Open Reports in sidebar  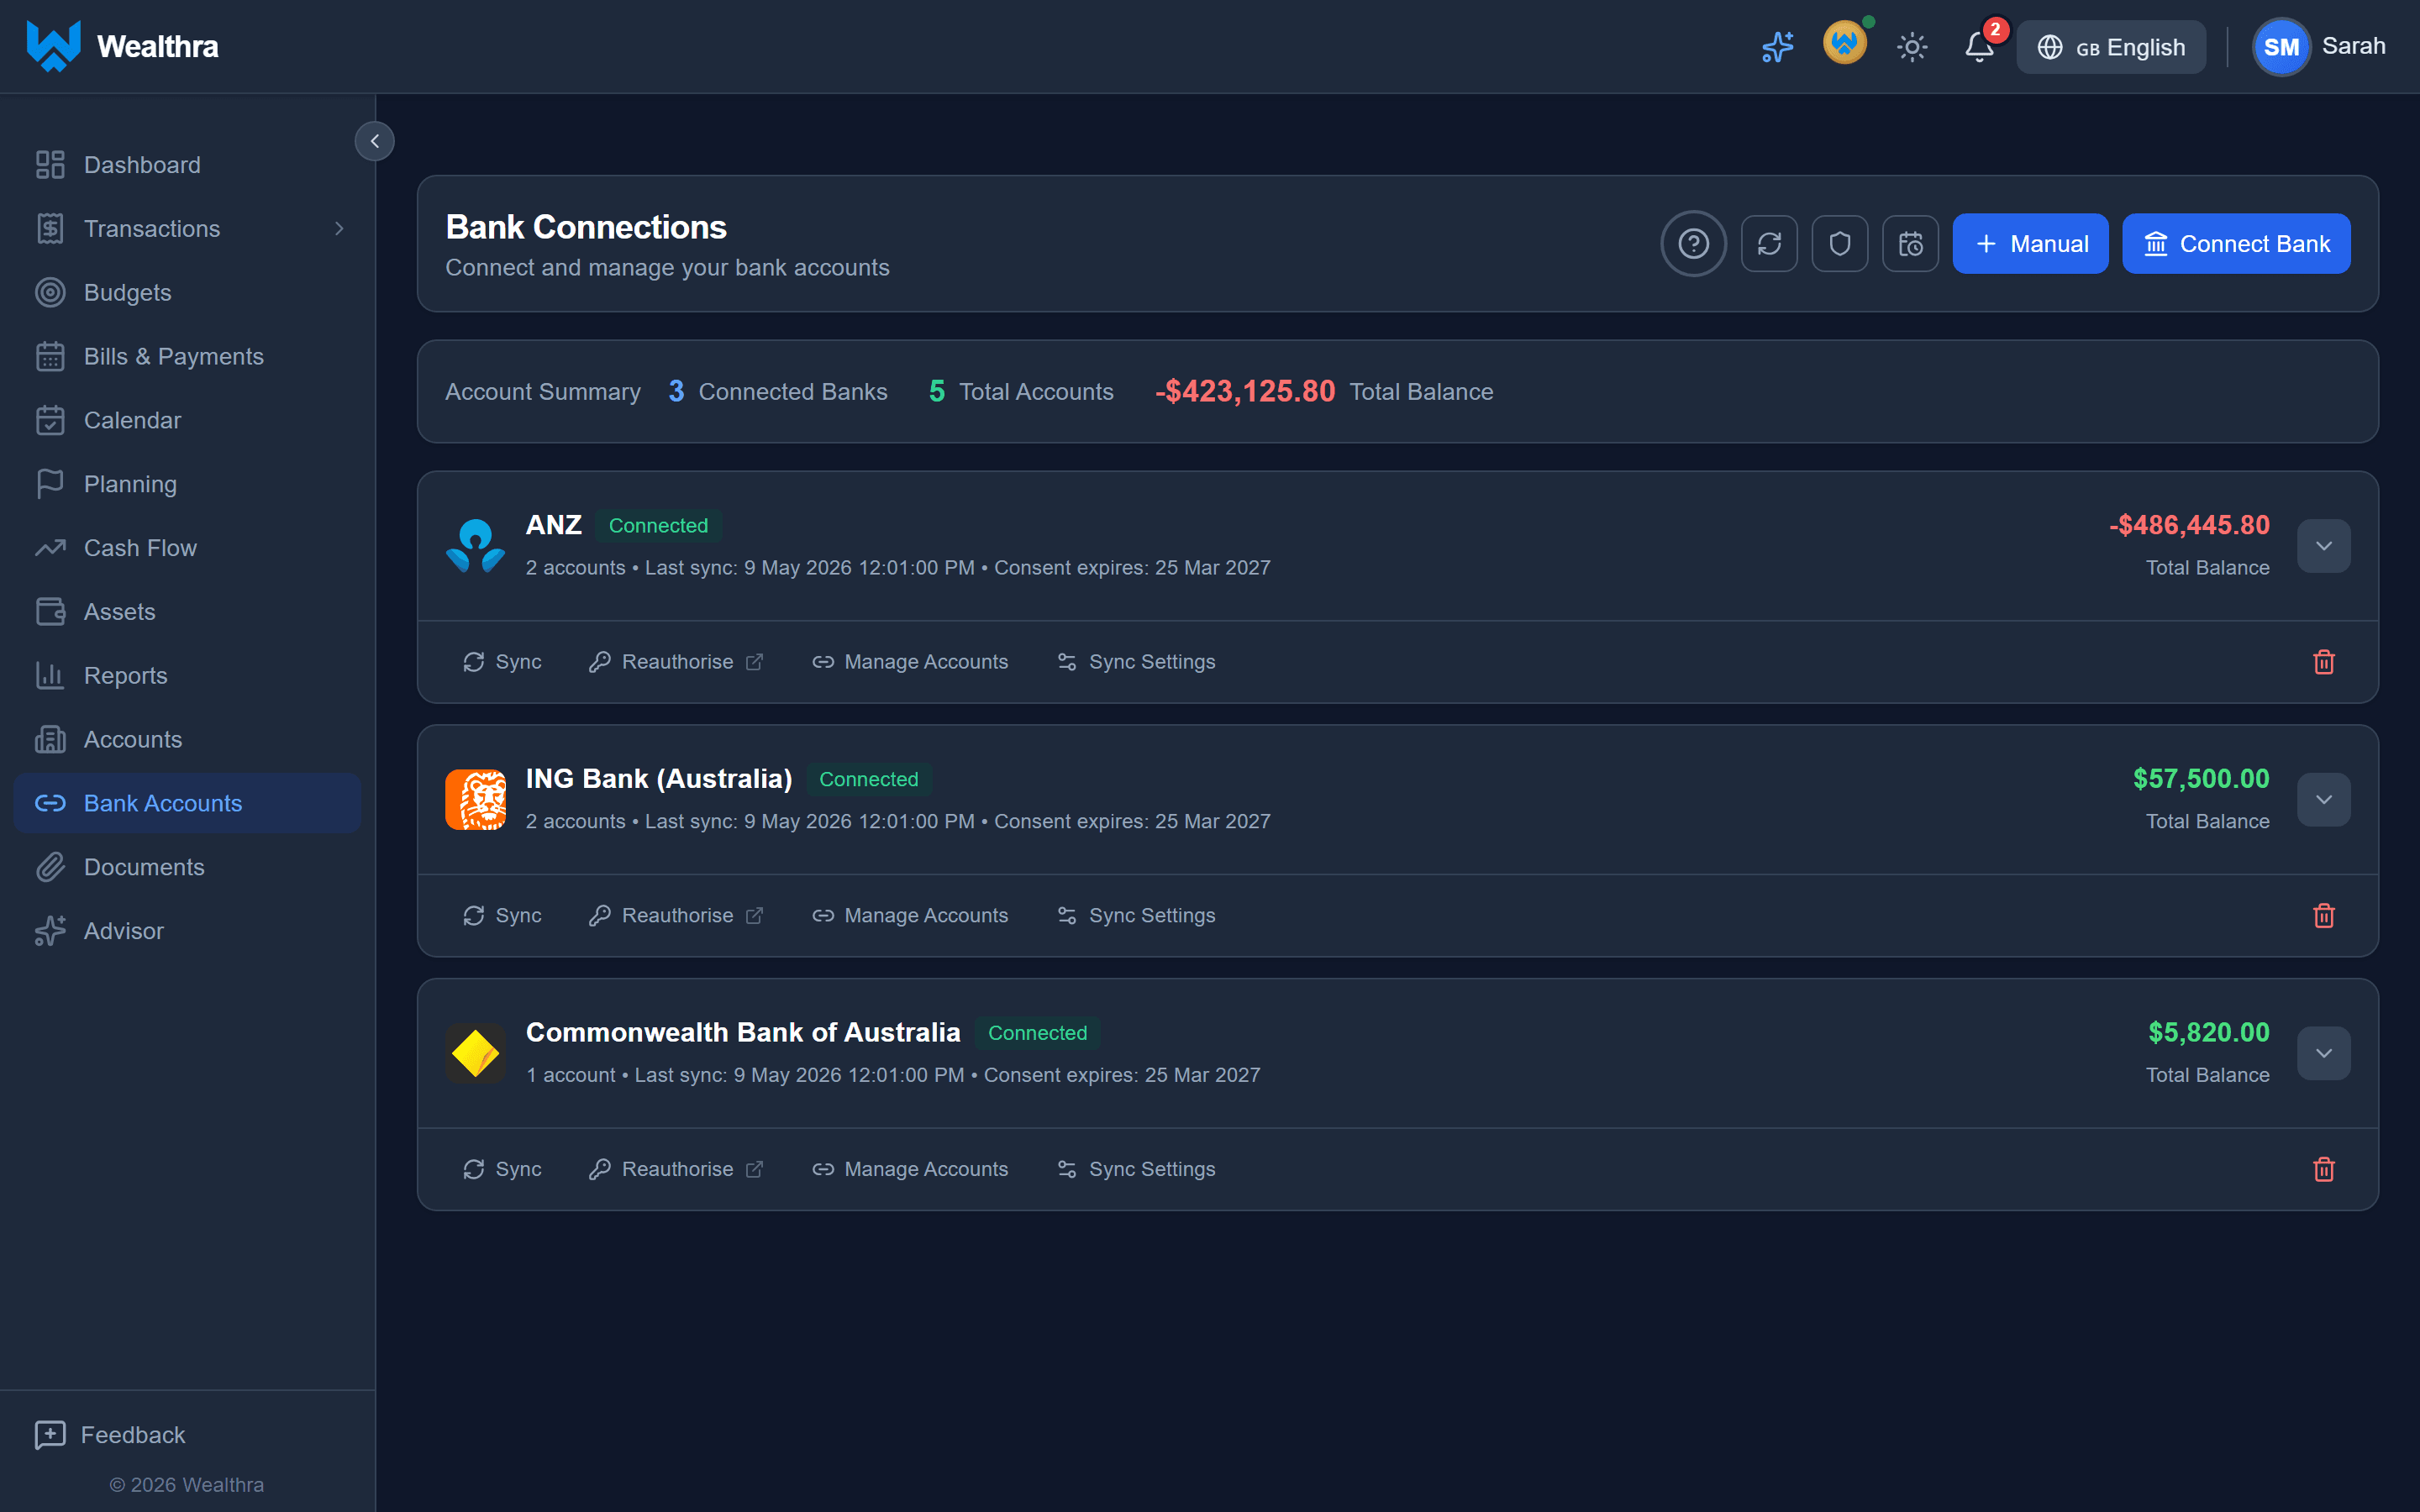tap(187, 676)
